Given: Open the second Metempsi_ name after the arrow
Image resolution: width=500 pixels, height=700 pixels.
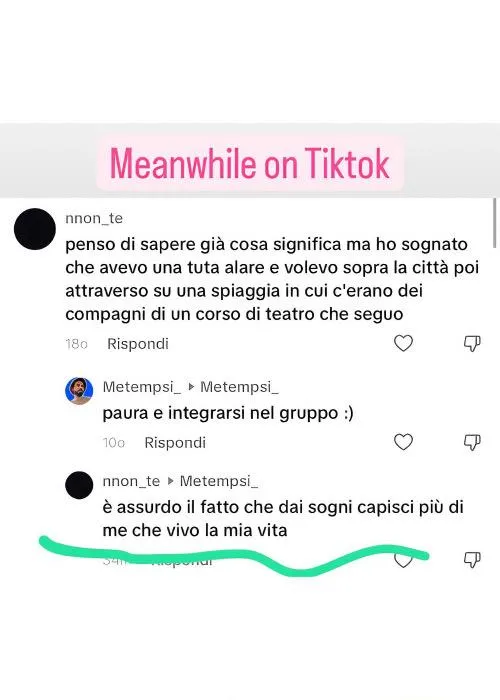Looking at the screenshot, I should coord(239,387).
